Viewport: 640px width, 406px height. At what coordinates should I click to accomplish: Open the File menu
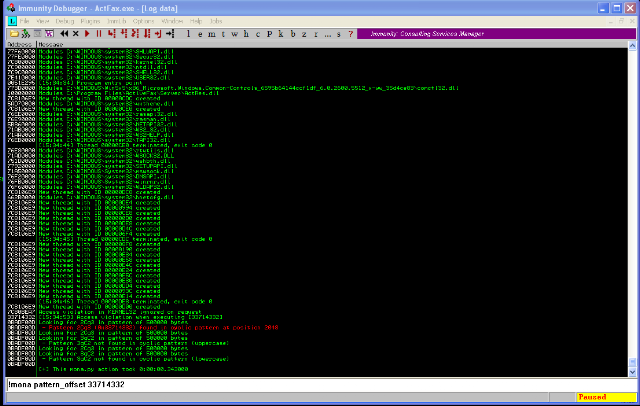click(x=24, y=21)
